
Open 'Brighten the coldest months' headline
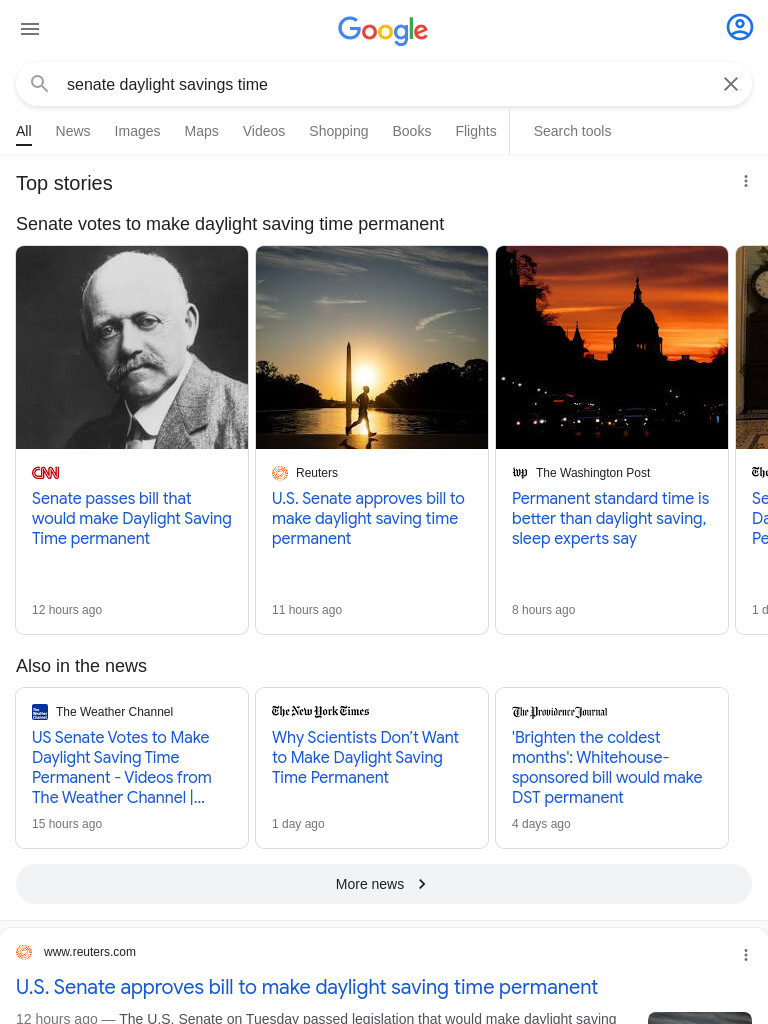coord(607,767)
